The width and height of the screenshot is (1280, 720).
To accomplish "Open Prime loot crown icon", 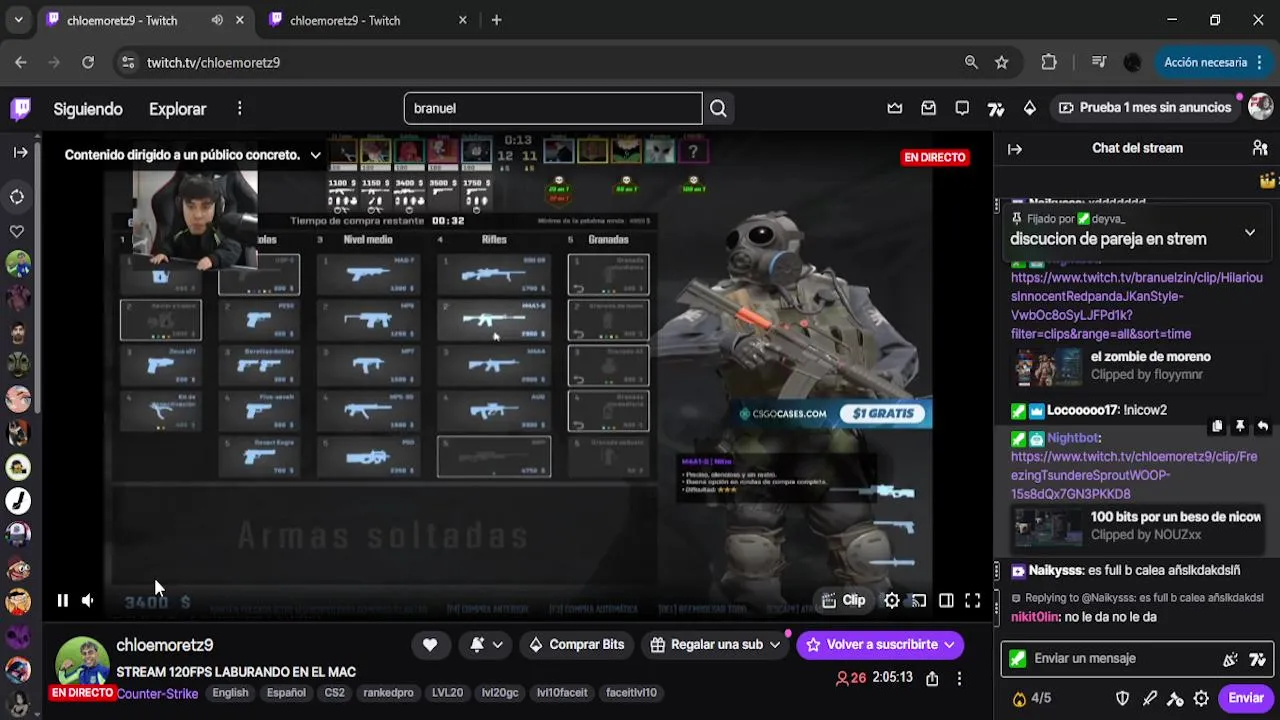I will [895, 108].
